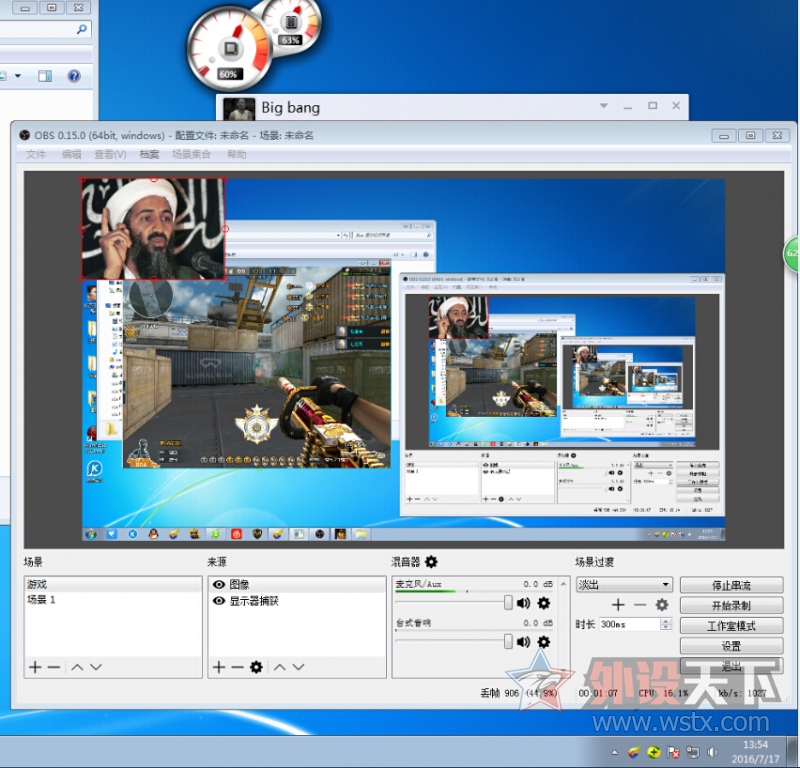The width and height of the screenshot is (800, 768).
Task: Open the 档案 menu
Action: pos(149,154)
